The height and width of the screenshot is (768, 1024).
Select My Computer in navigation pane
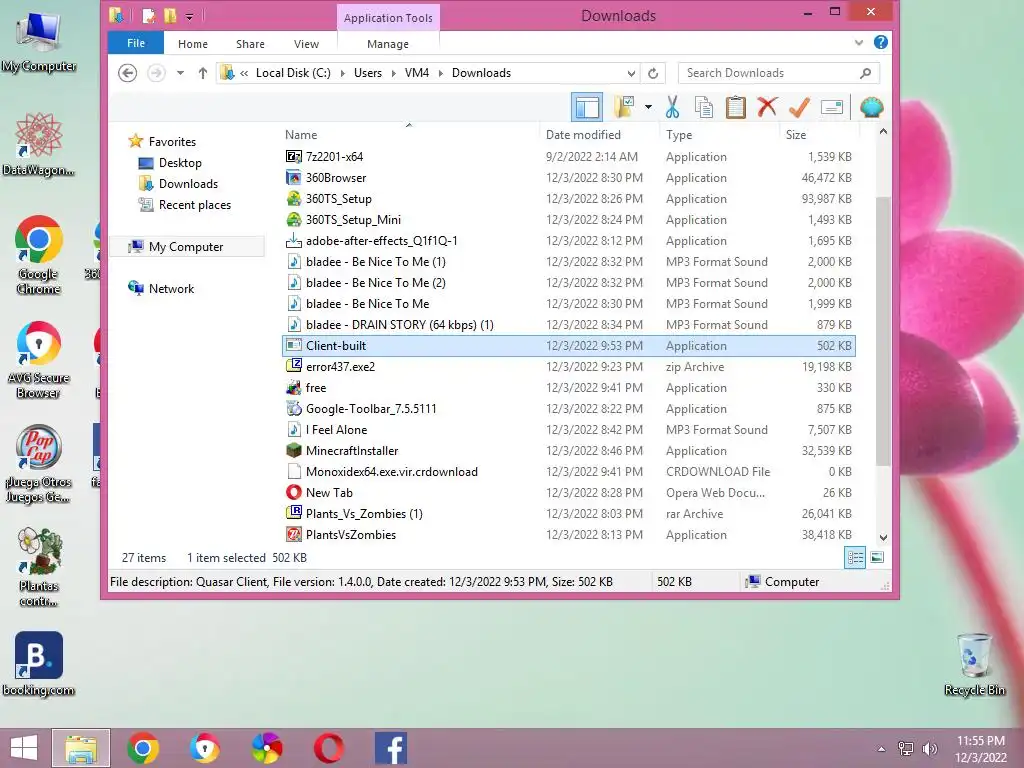coord(185,246)
